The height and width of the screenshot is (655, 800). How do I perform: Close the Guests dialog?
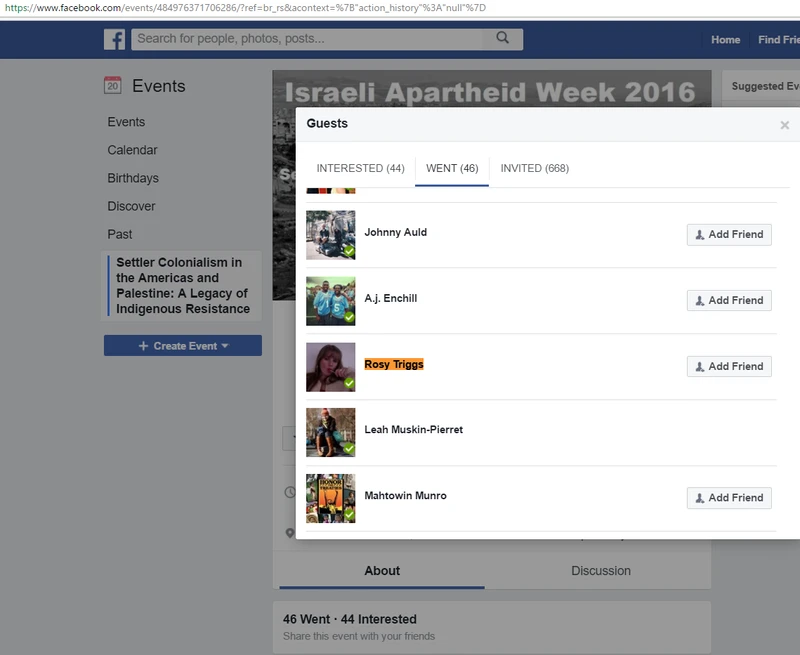(785, 125)
